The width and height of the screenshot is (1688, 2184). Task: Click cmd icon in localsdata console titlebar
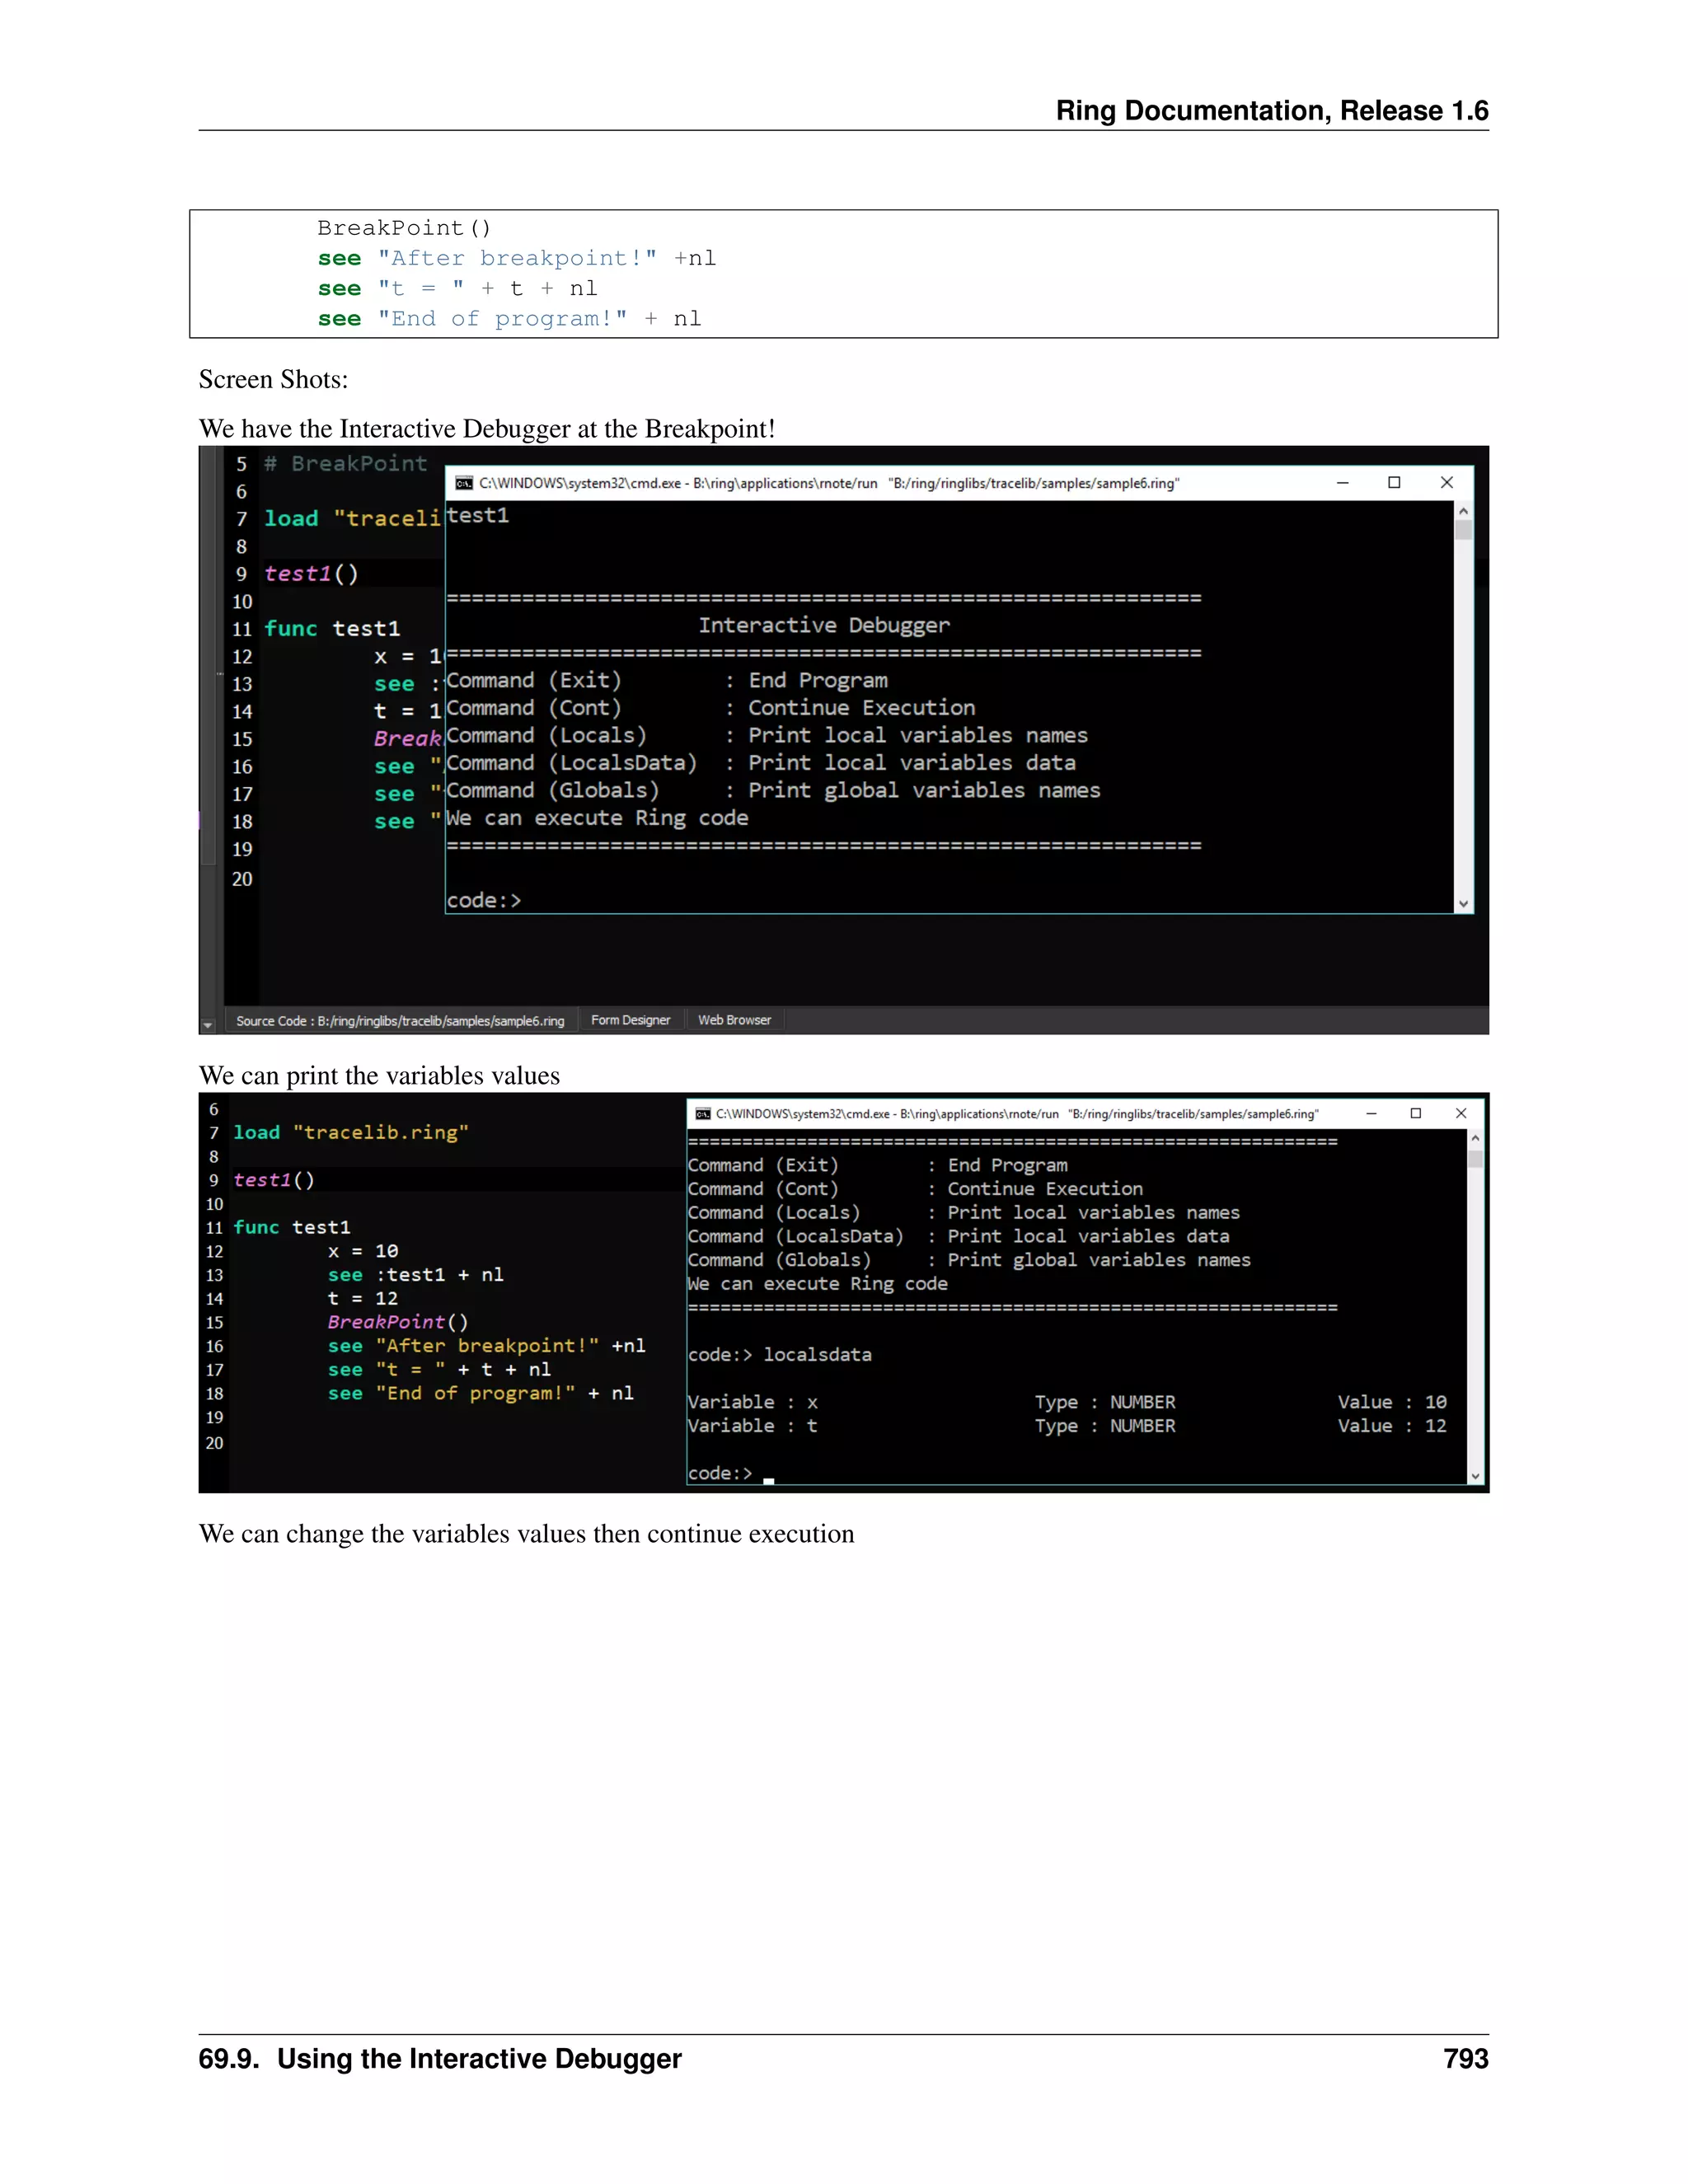(703, 1113)
